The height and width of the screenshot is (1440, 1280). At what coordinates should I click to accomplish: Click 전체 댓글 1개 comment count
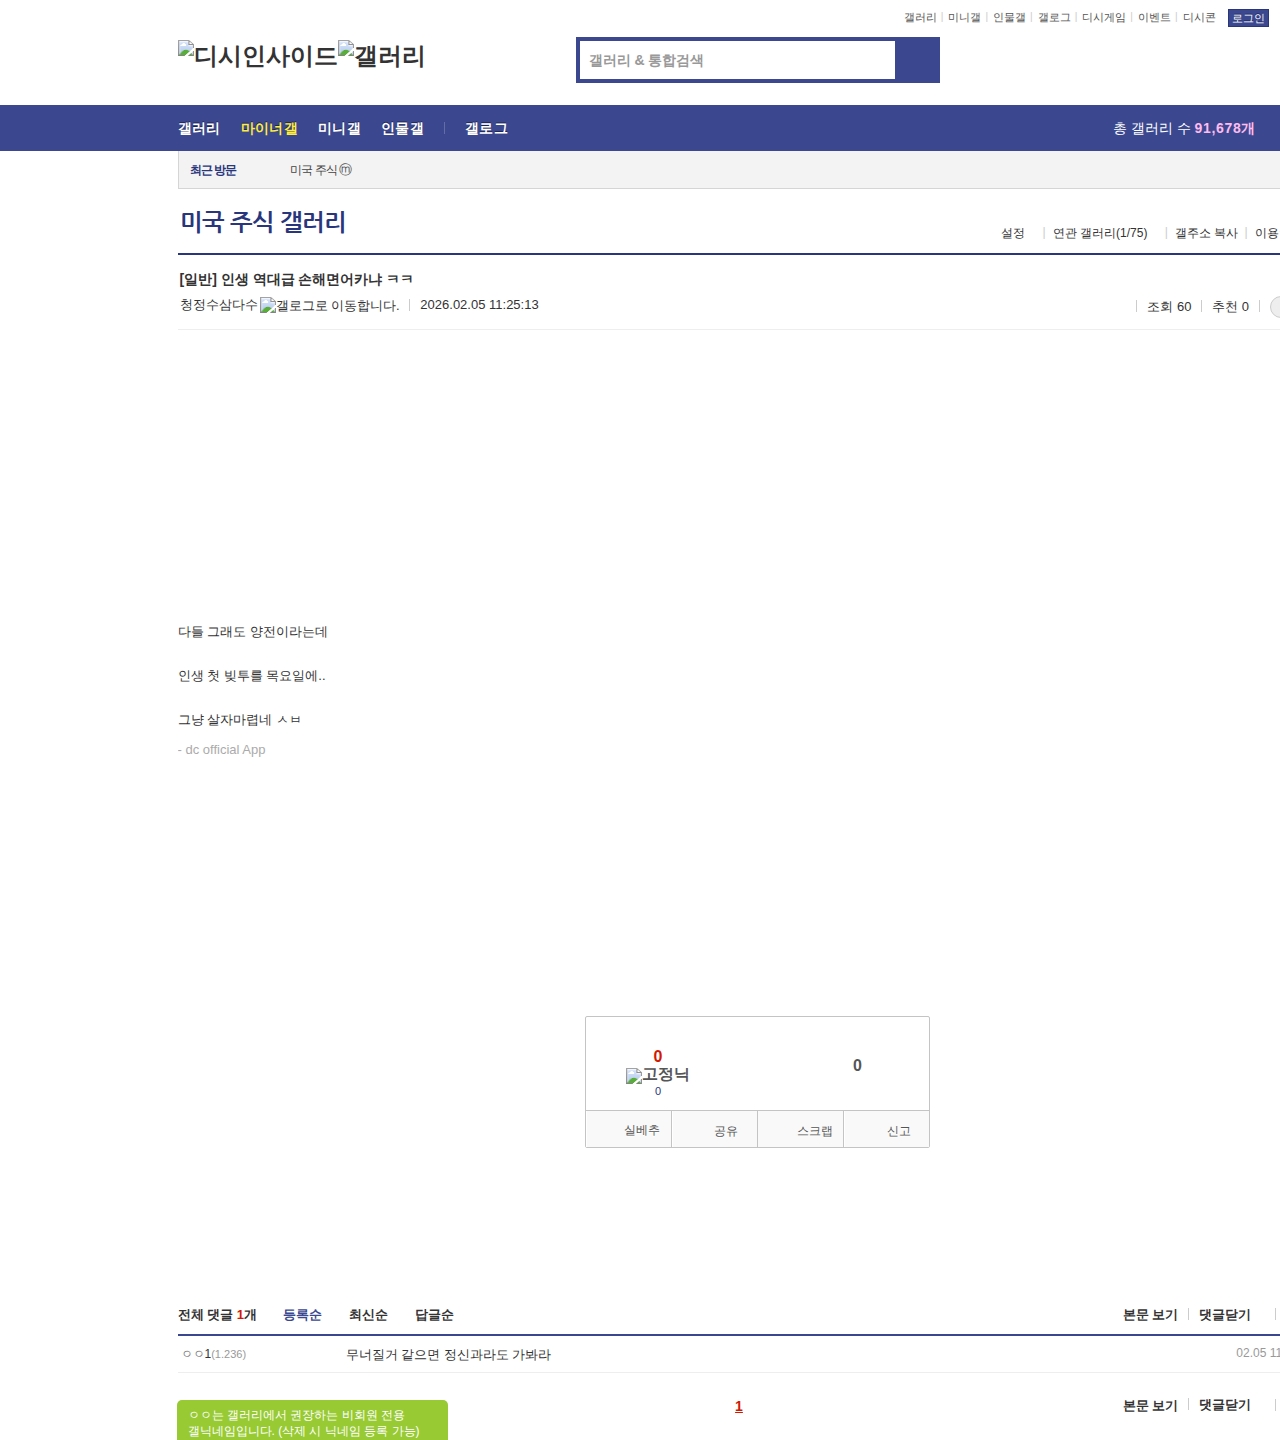217,1315
